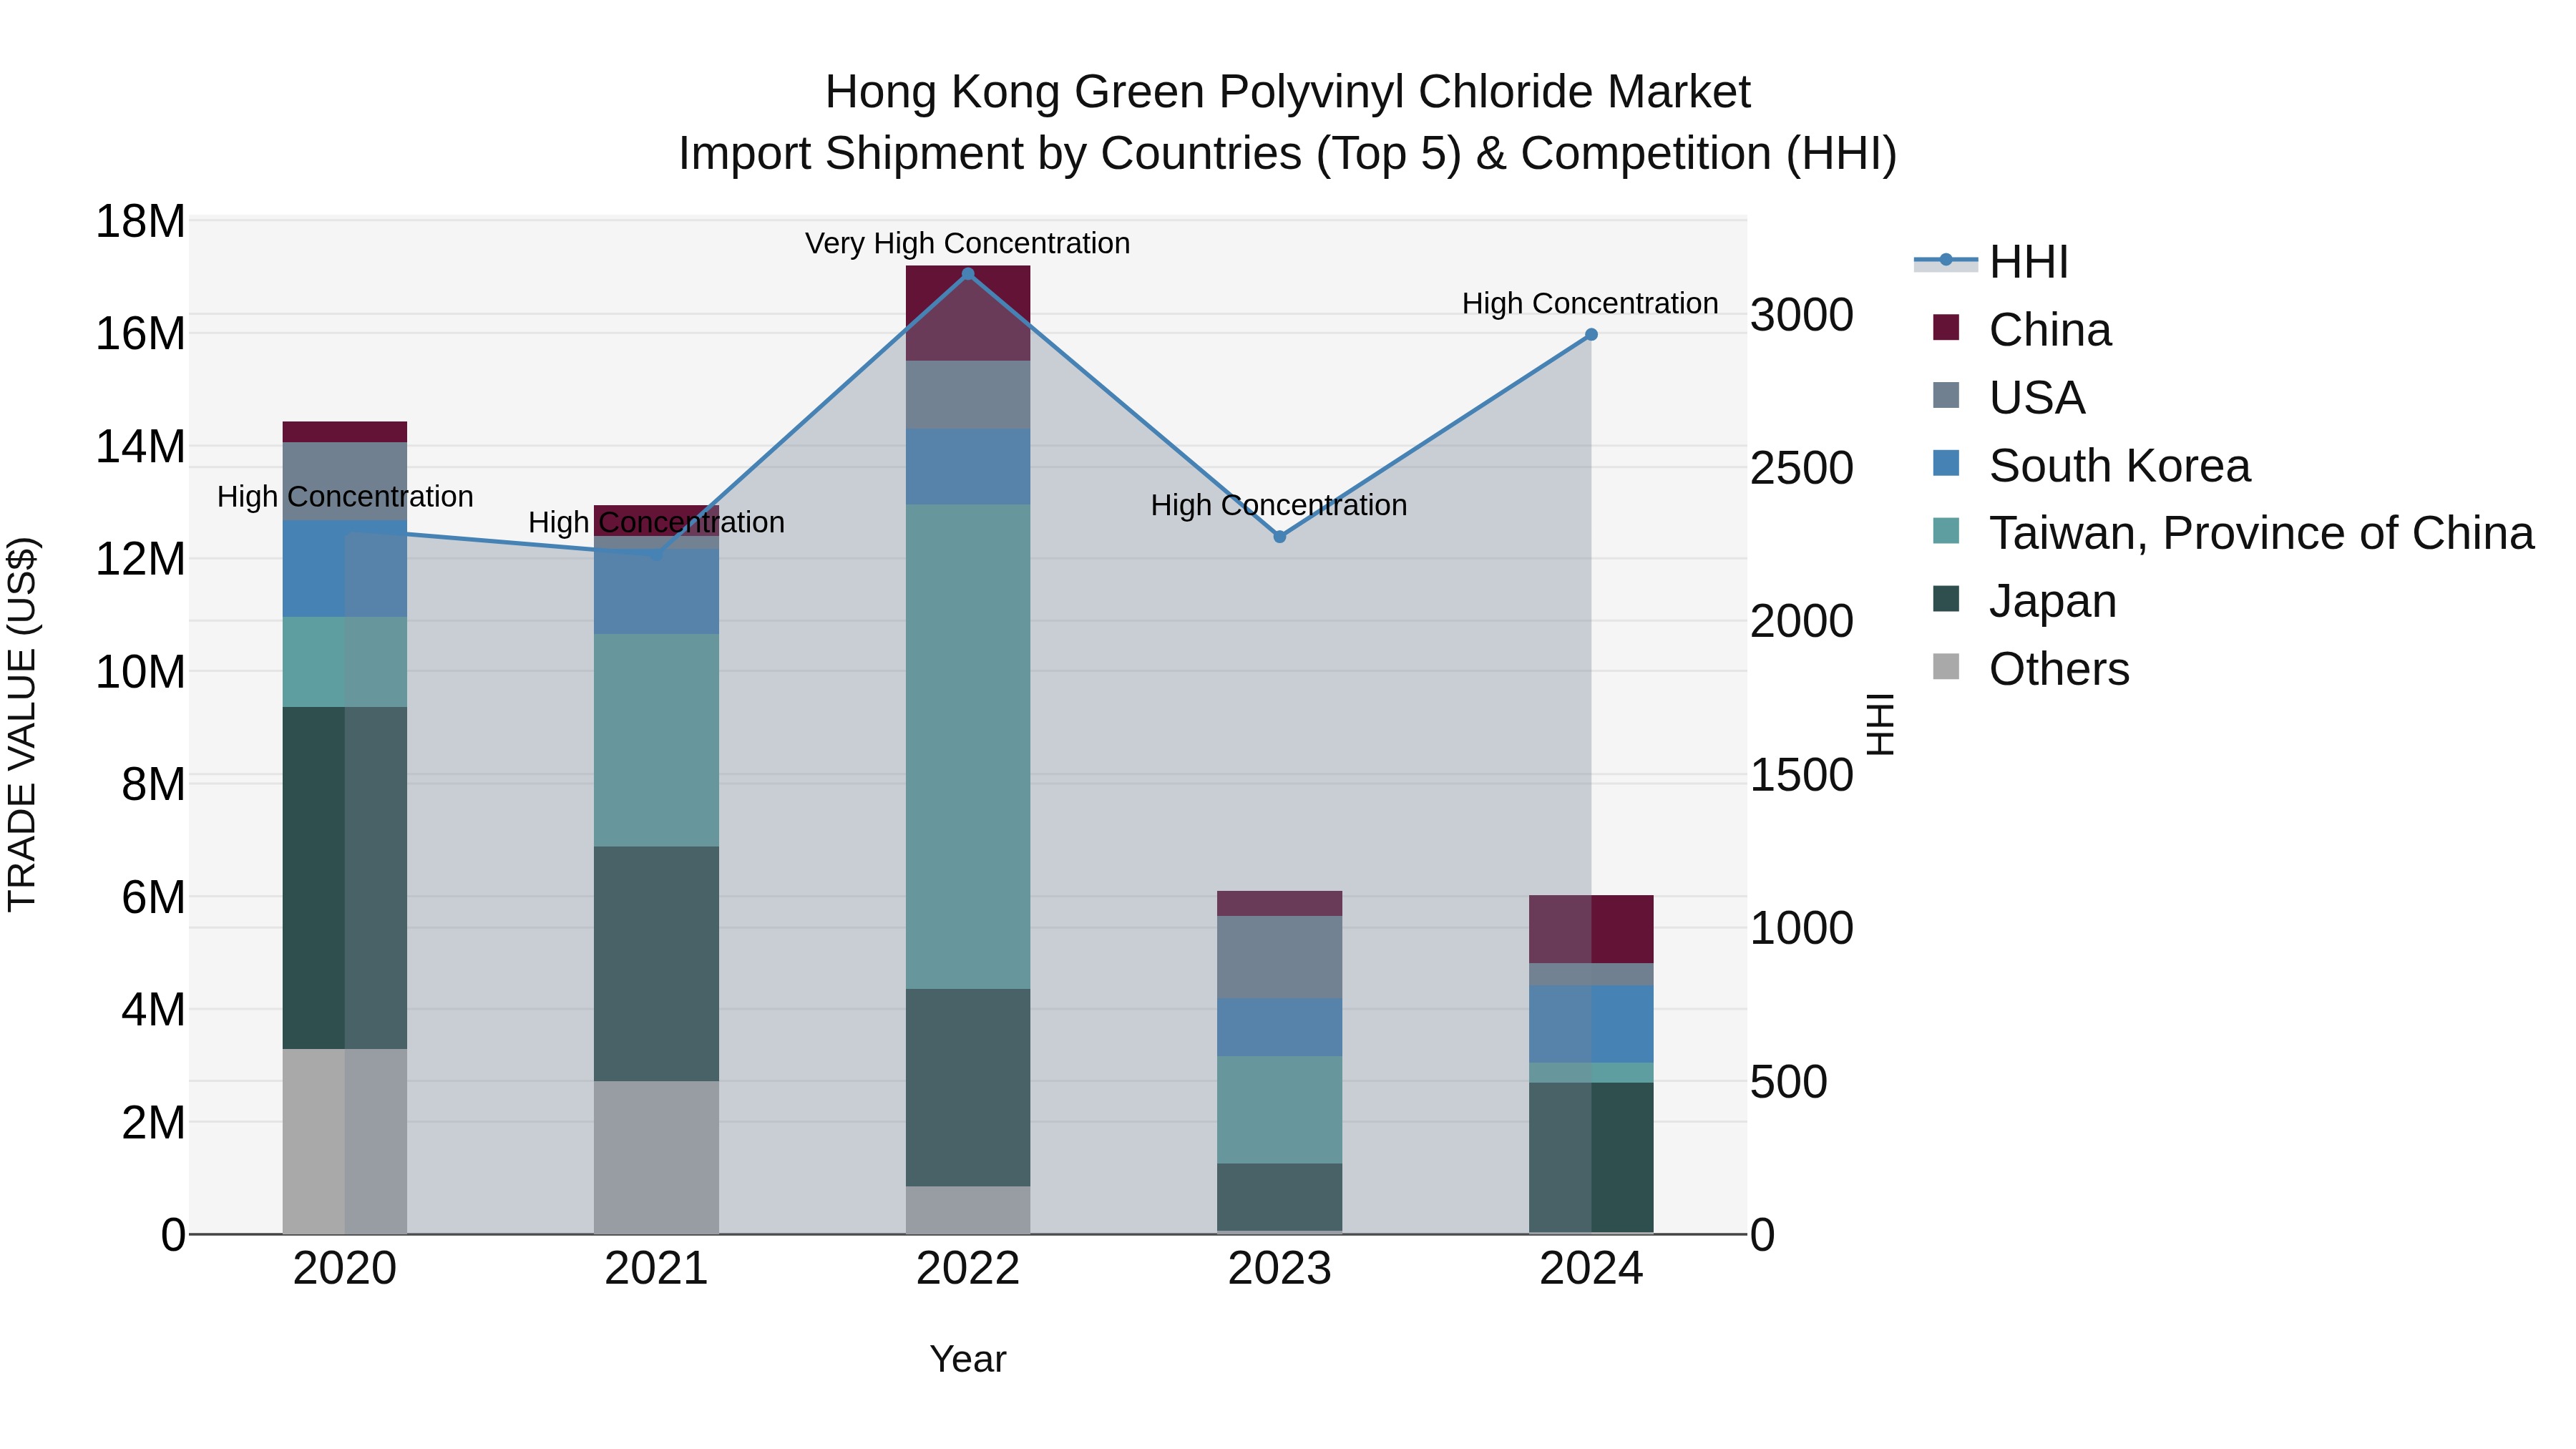Click the Japan dark green legend swatch

click(x=1946, y=599)
